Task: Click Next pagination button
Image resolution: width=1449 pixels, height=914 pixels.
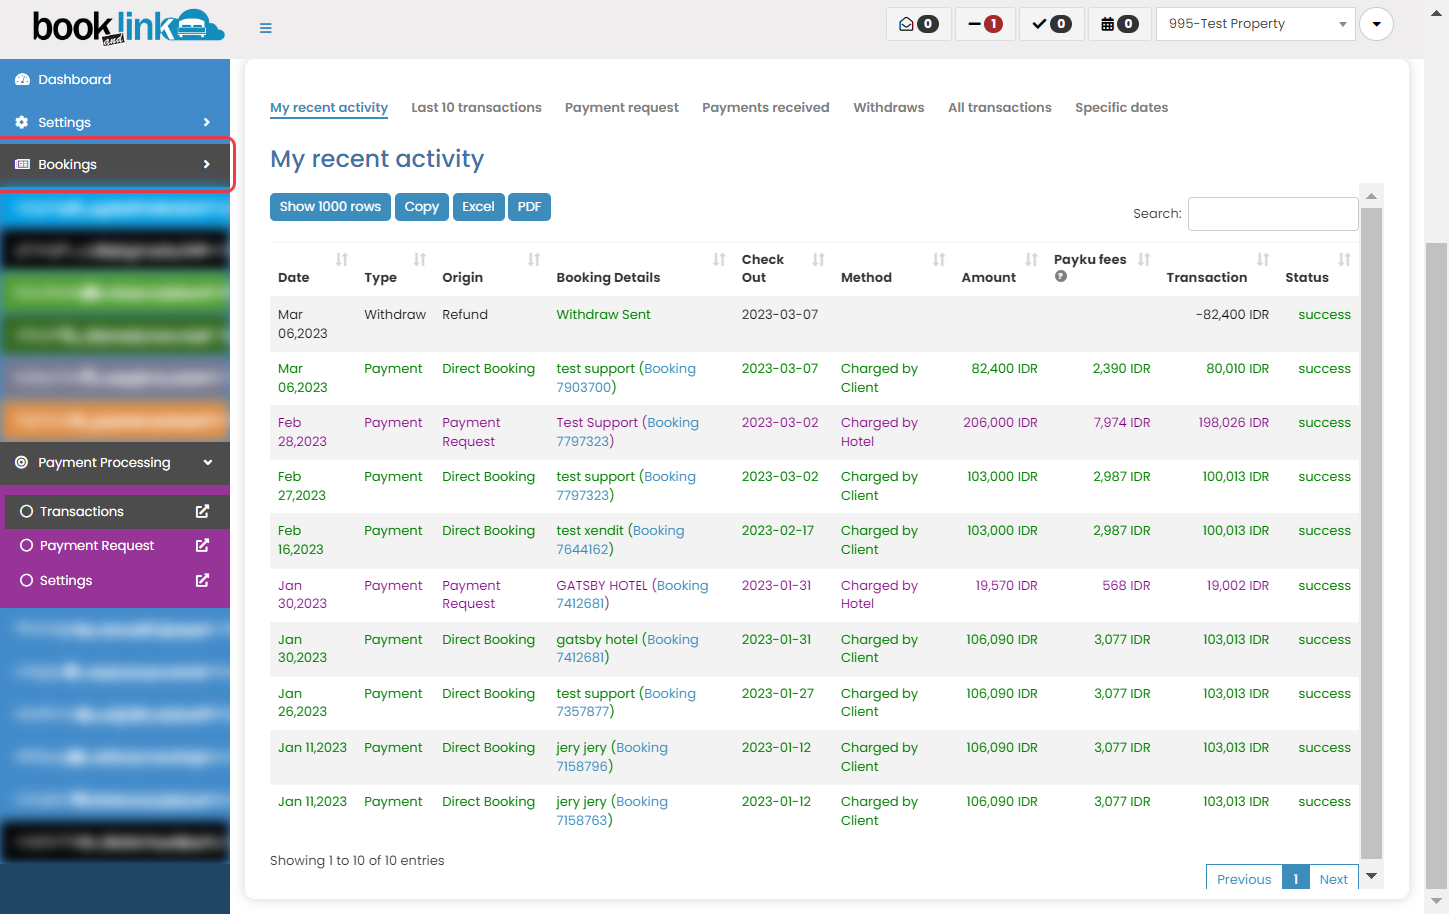Action: click(x=1334, y=879)
